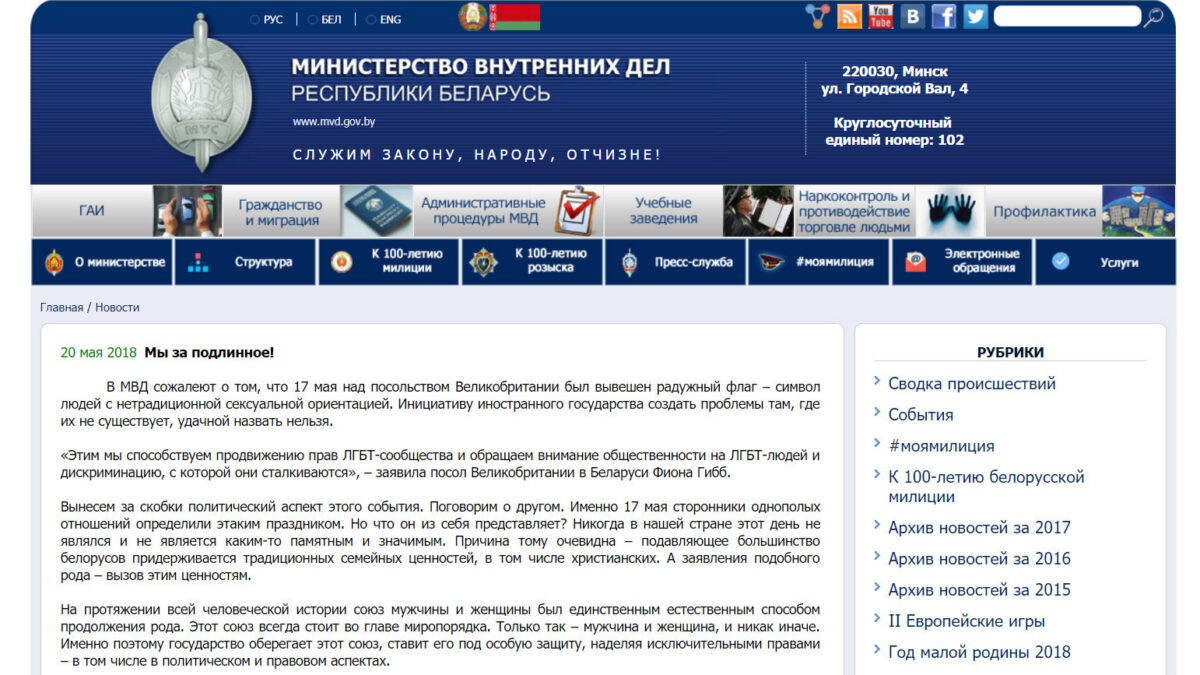Open Наркоконтроль и противодействие торговле людьми
Viewport: 1200px width, 675px height.
click(x=854, y=211)
